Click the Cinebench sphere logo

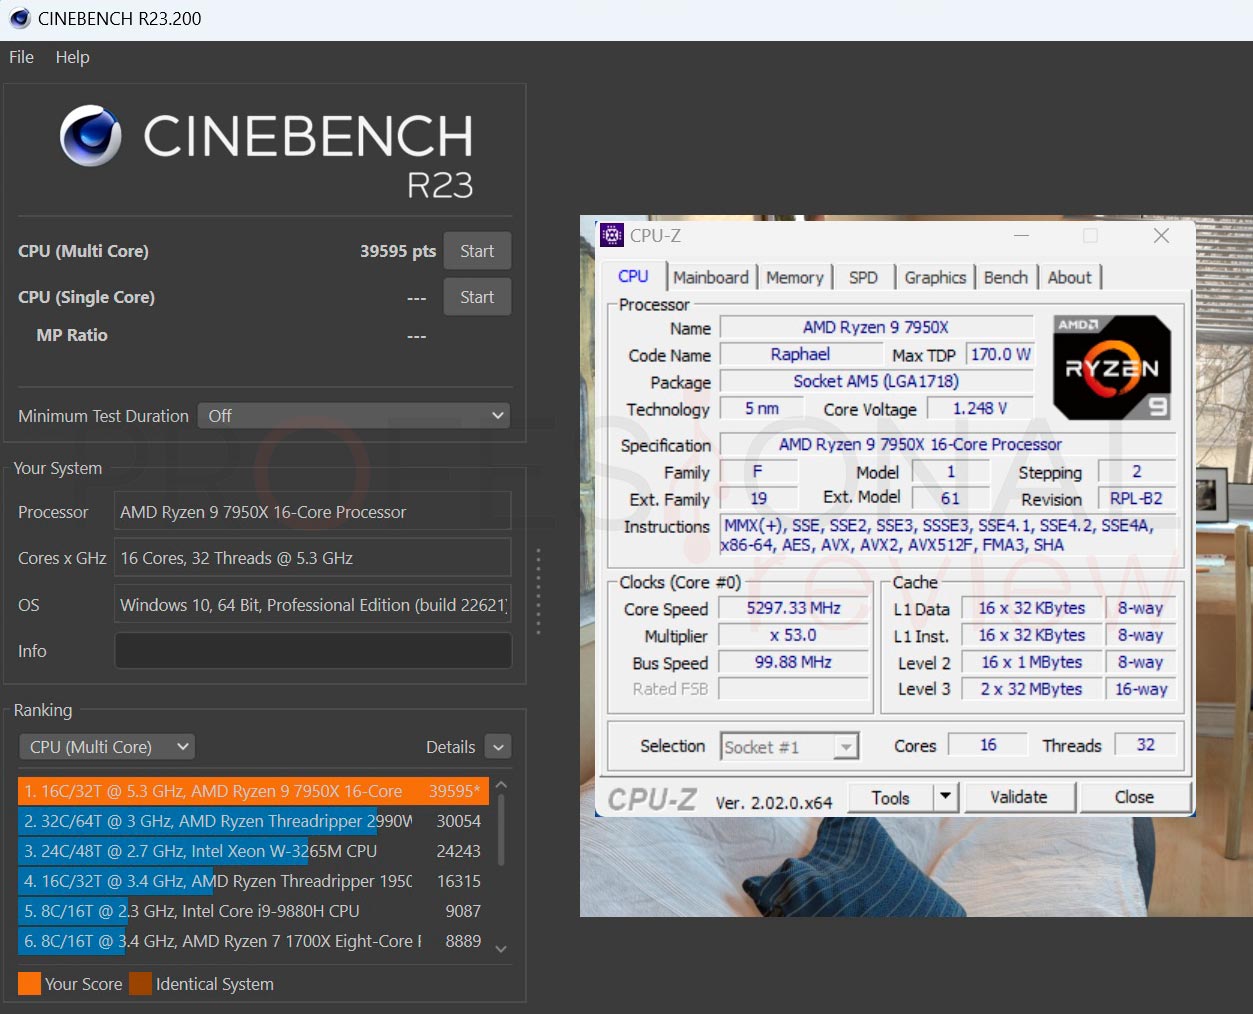click(x=90, y=136)
